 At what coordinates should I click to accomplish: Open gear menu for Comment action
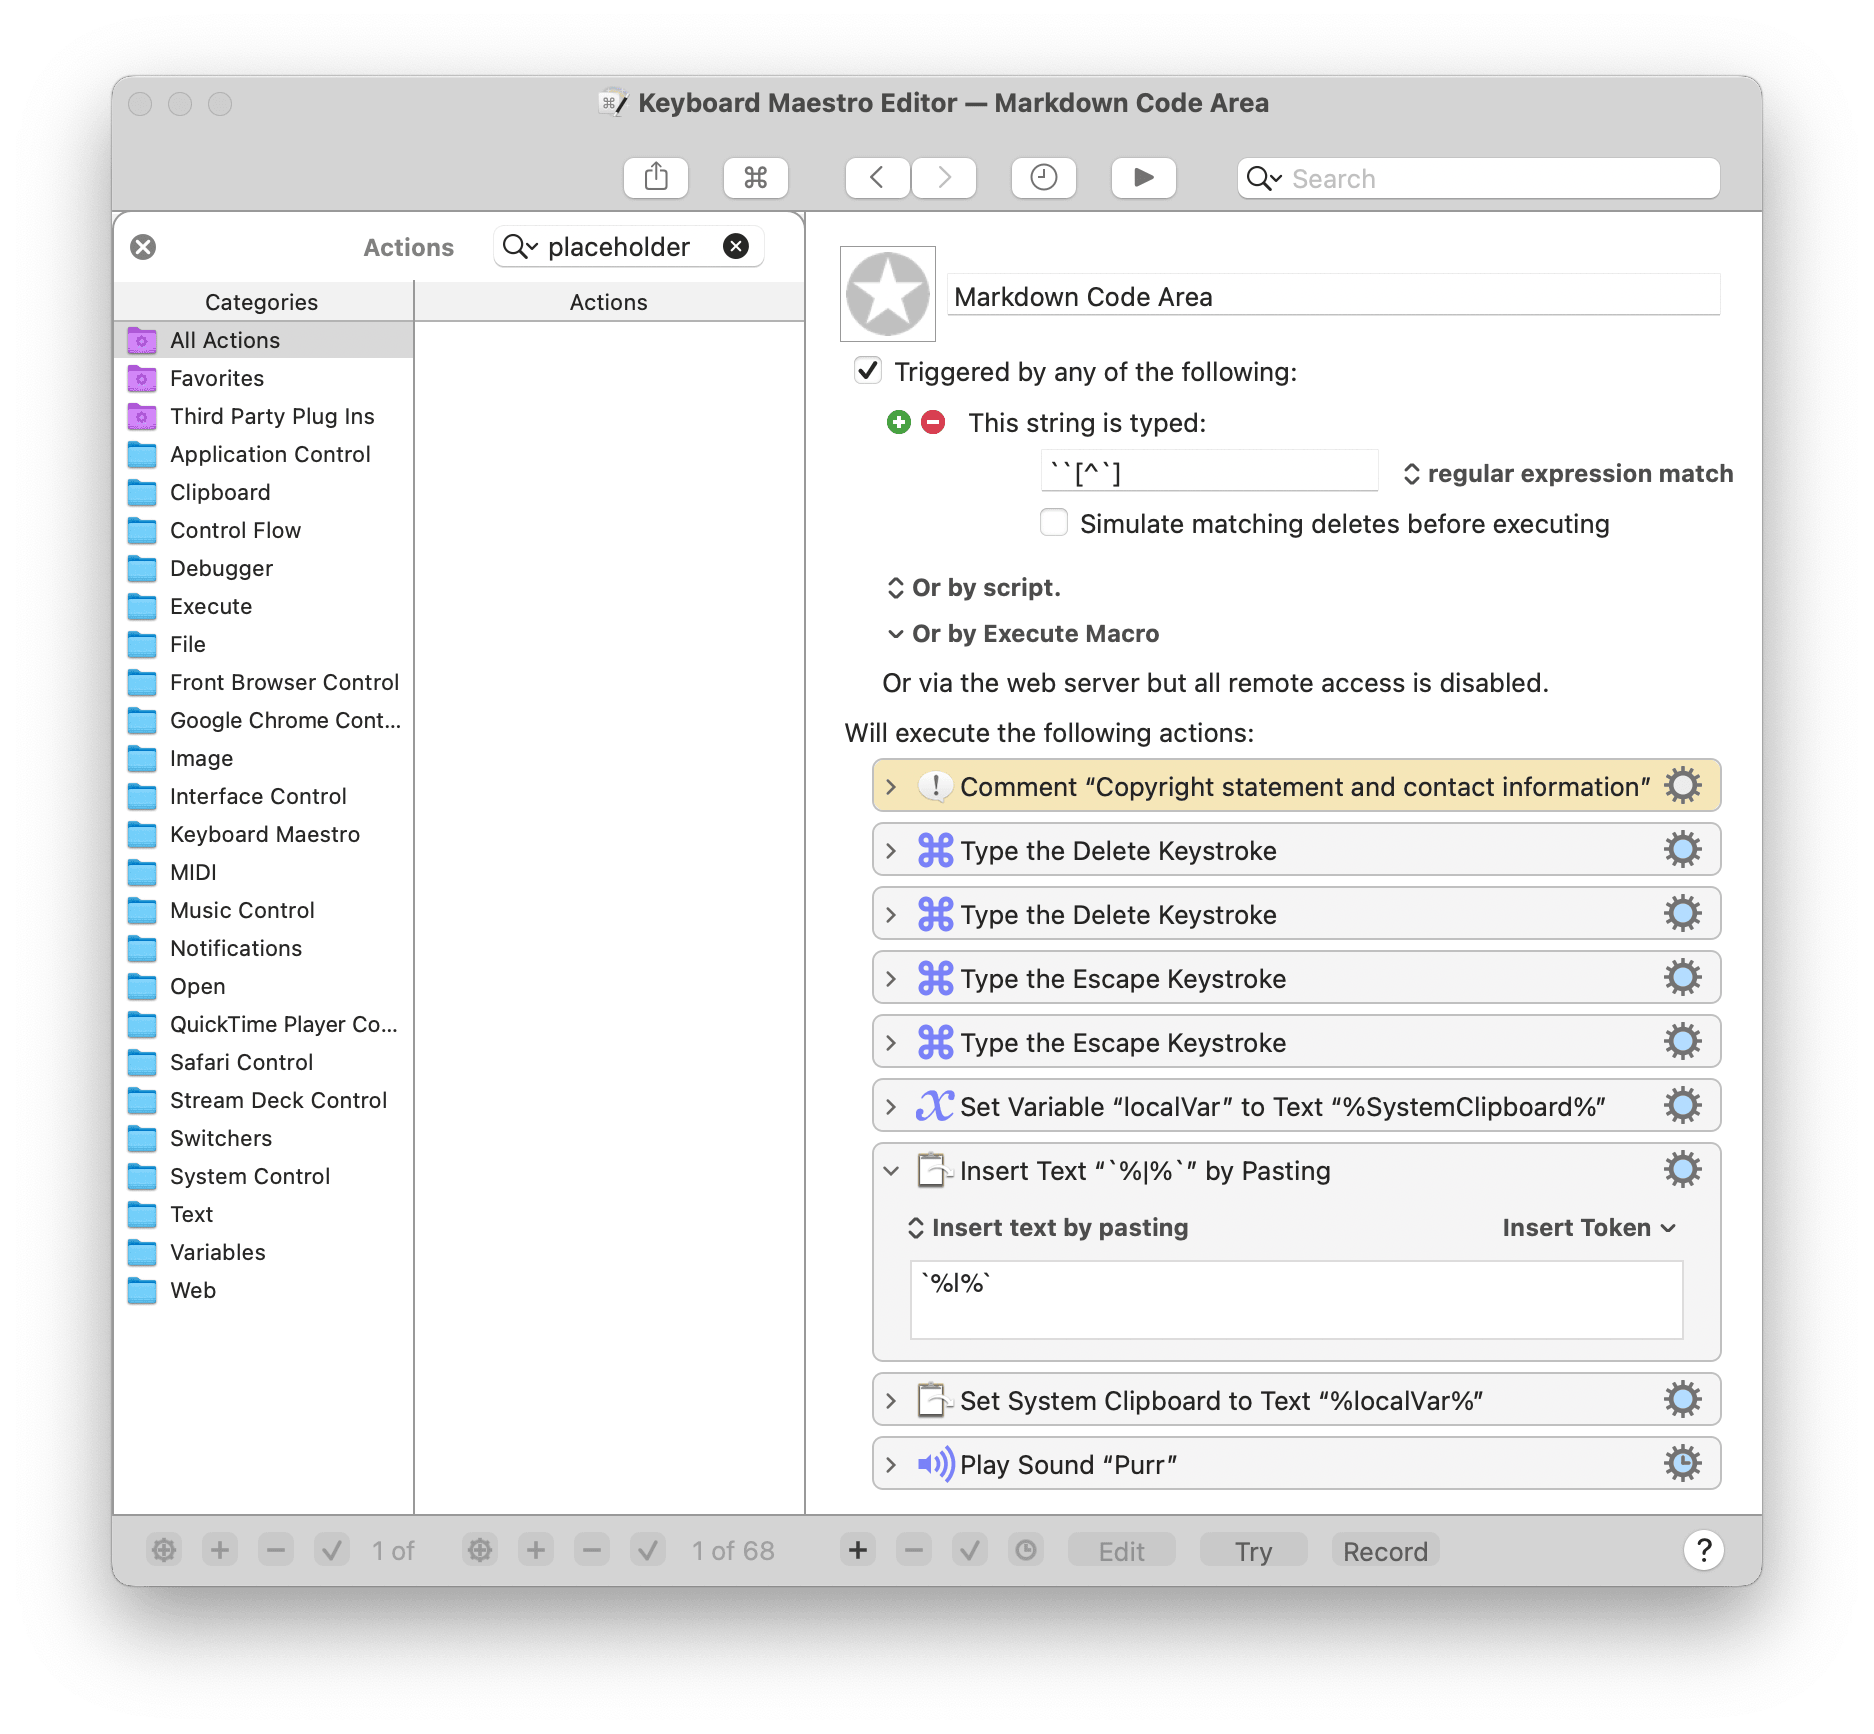pos(1683,786)
